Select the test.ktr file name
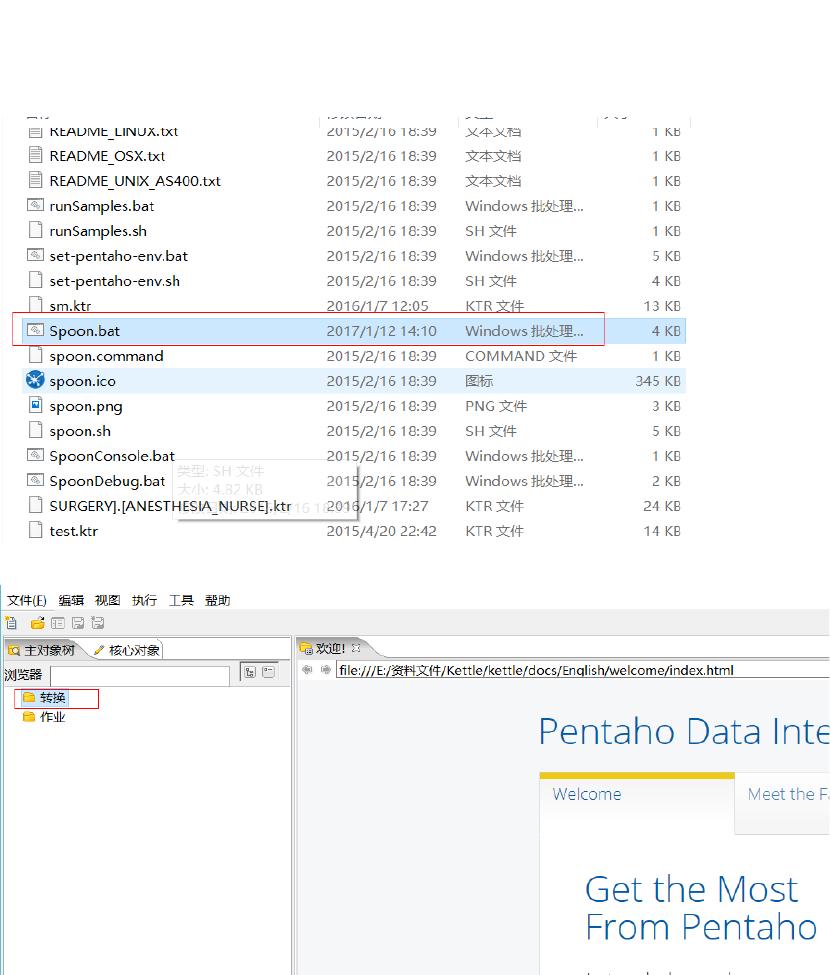The height and width of the screenshot is (975, 831). (x=73, y=531)
